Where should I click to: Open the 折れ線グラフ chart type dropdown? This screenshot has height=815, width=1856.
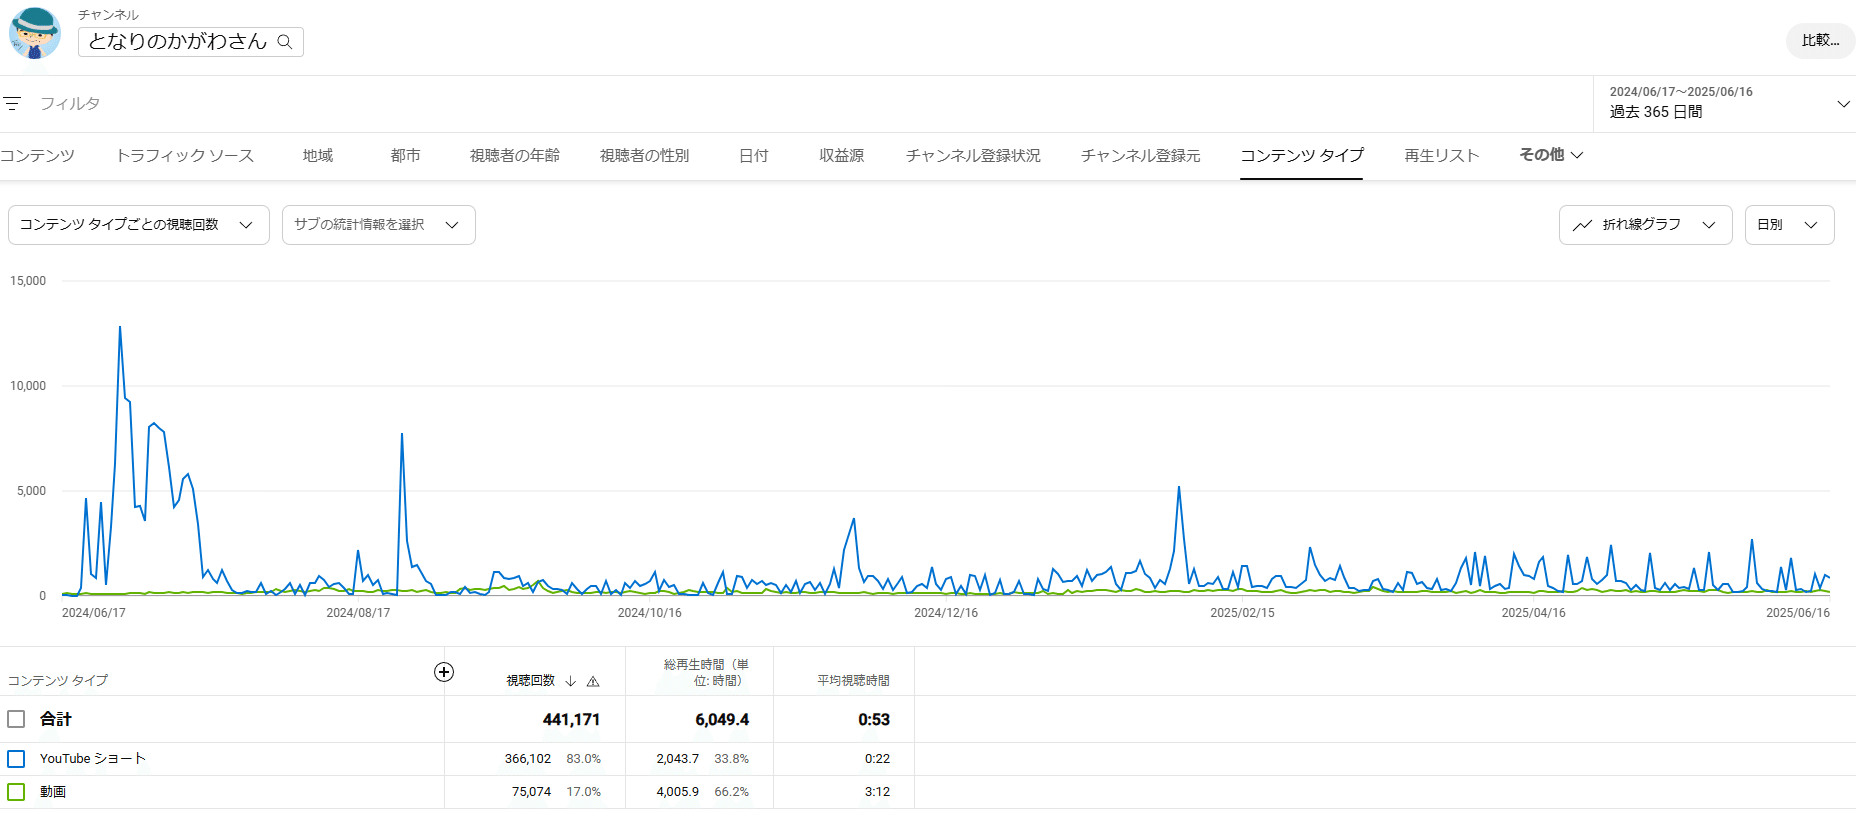click(x=1645, y=225)
